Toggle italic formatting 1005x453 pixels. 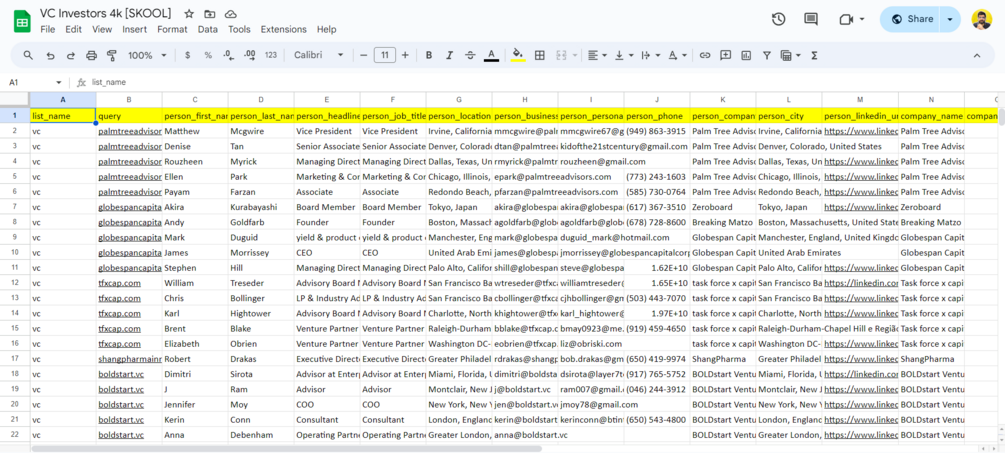449,56
